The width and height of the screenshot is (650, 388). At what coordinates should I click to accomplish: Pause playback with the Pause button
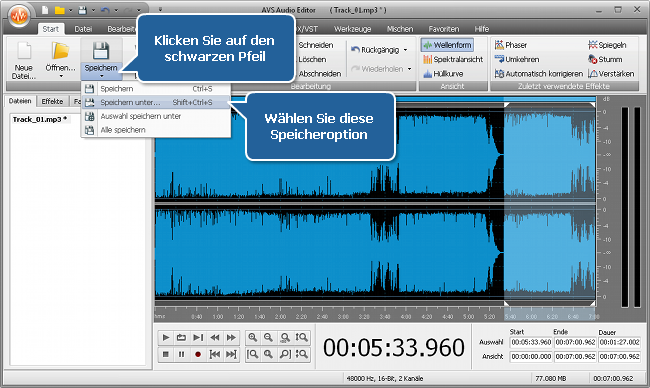coord(181,354)
